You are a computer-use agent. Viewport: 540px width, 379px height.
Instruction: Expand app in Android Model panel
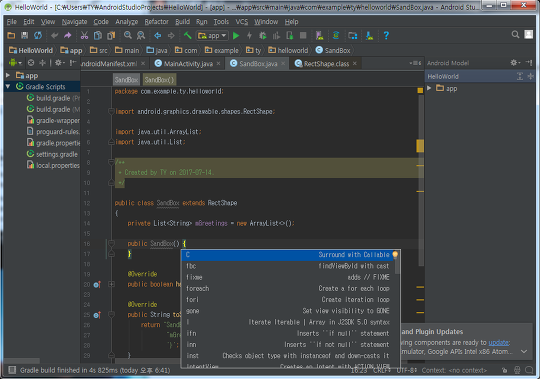429,88
